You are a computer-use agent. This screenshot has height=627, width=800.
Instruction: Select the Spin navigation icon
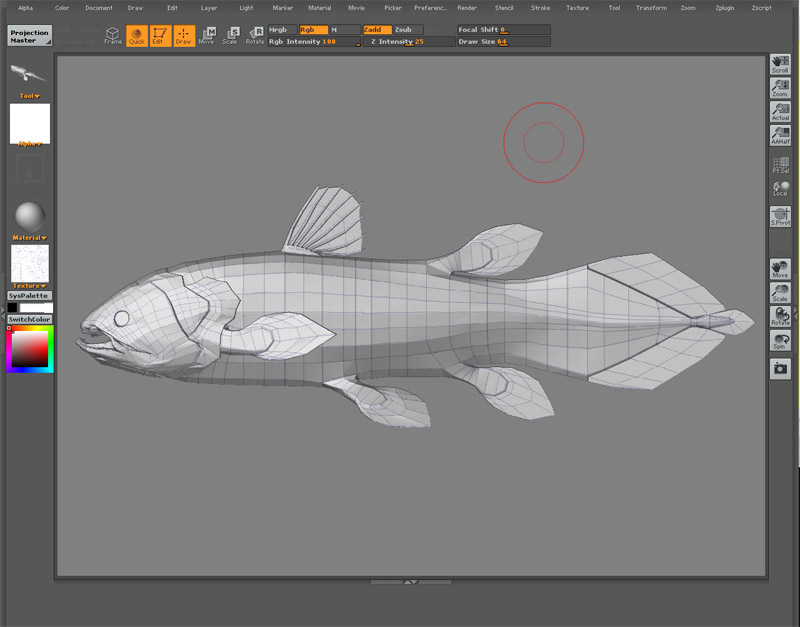tap(780, 341)
